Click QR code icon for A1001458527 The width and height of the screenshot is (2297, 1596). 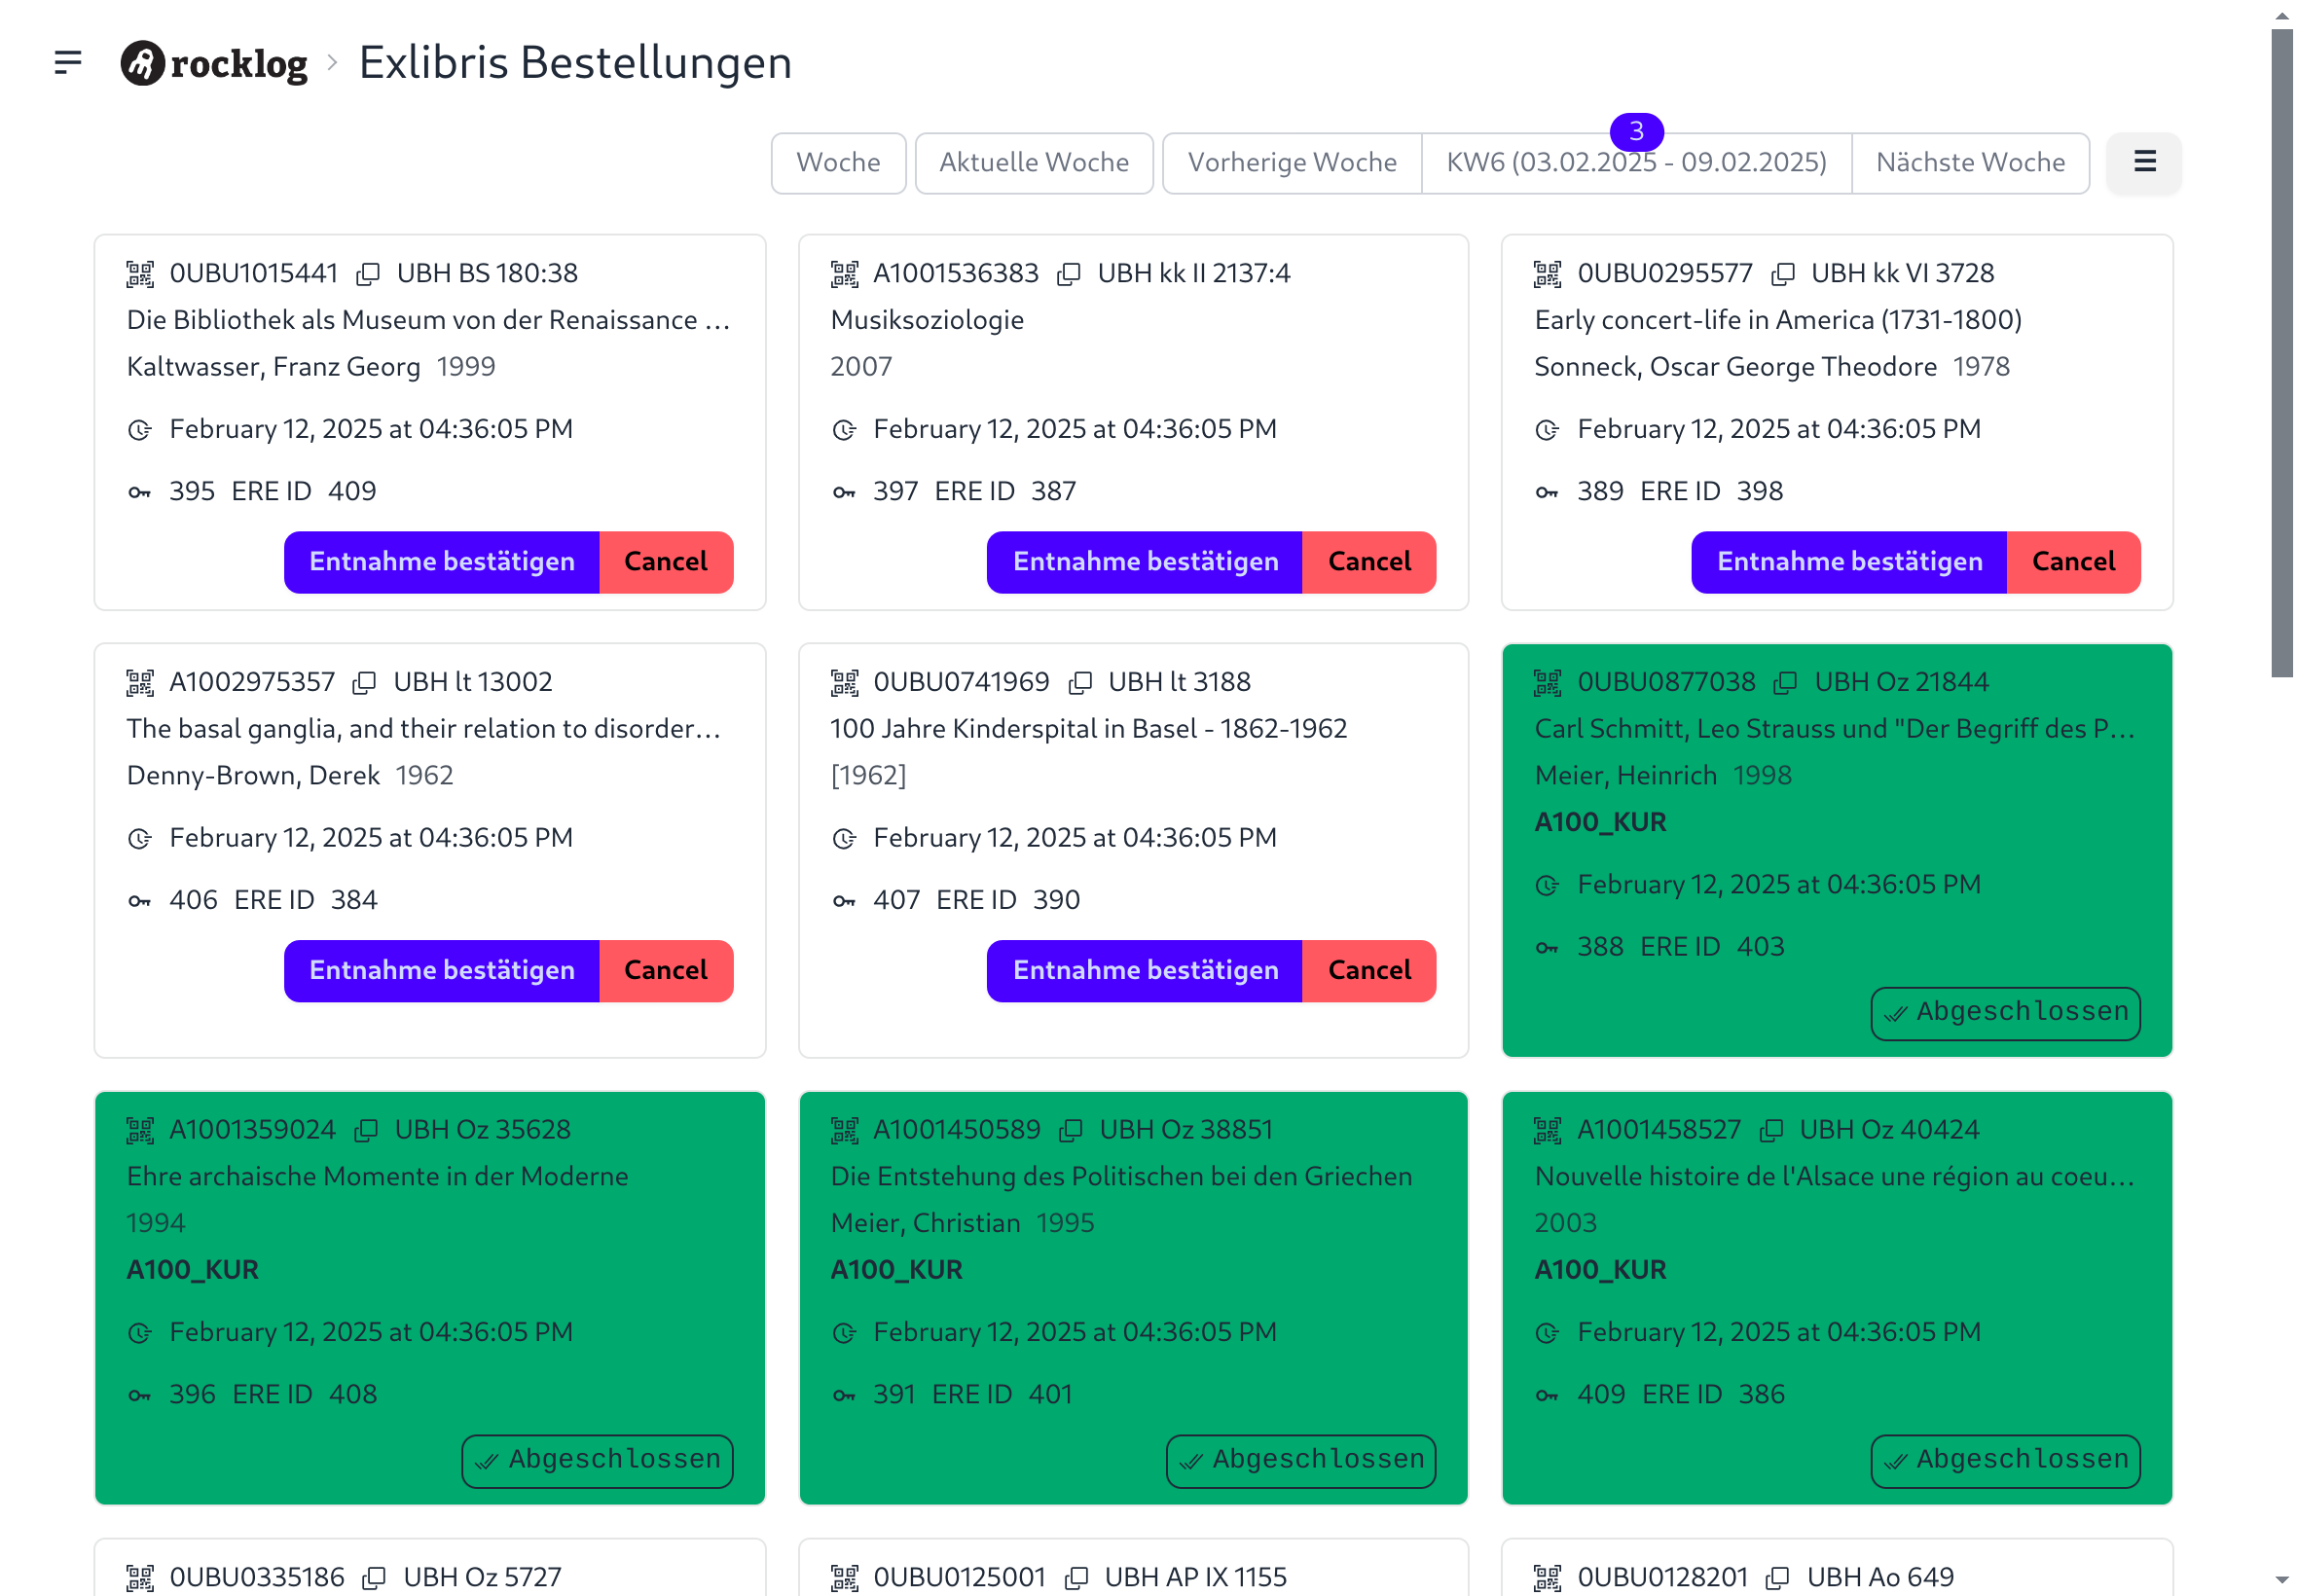click(x=1547, y=1129)
